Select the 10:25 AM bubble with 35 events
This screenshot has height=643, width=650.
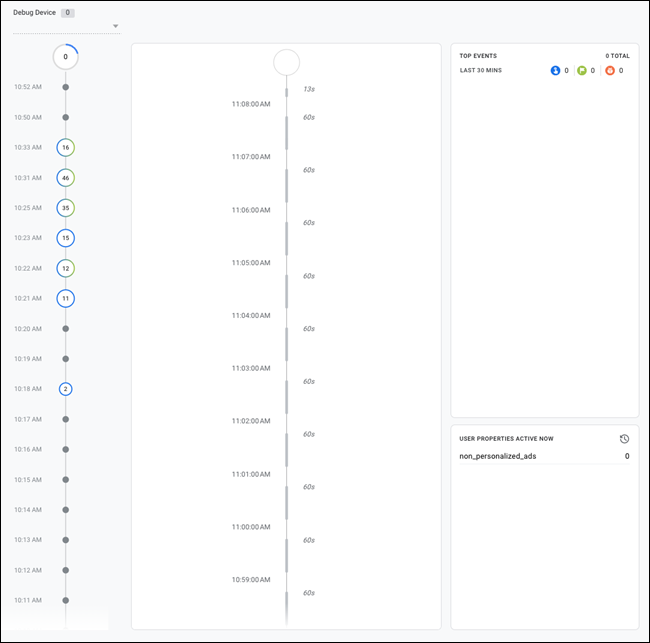click(x=65, y=208)
